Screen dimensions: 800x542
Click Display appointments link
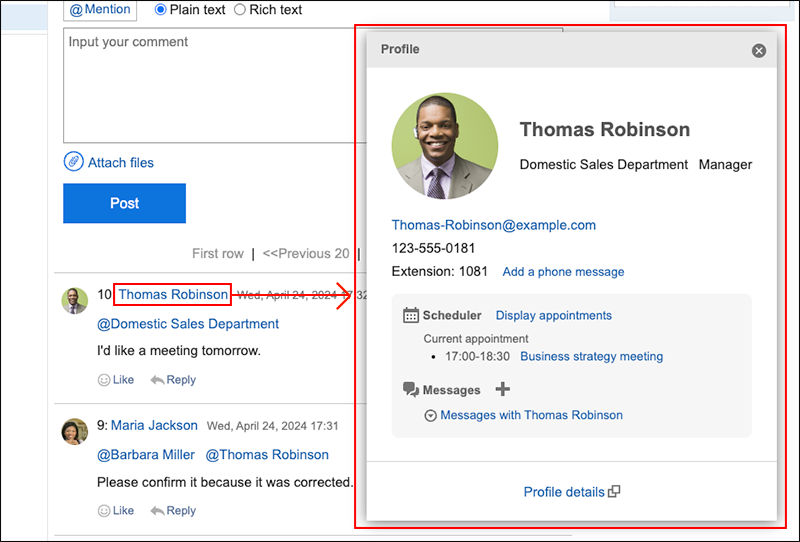click(554, 315)
